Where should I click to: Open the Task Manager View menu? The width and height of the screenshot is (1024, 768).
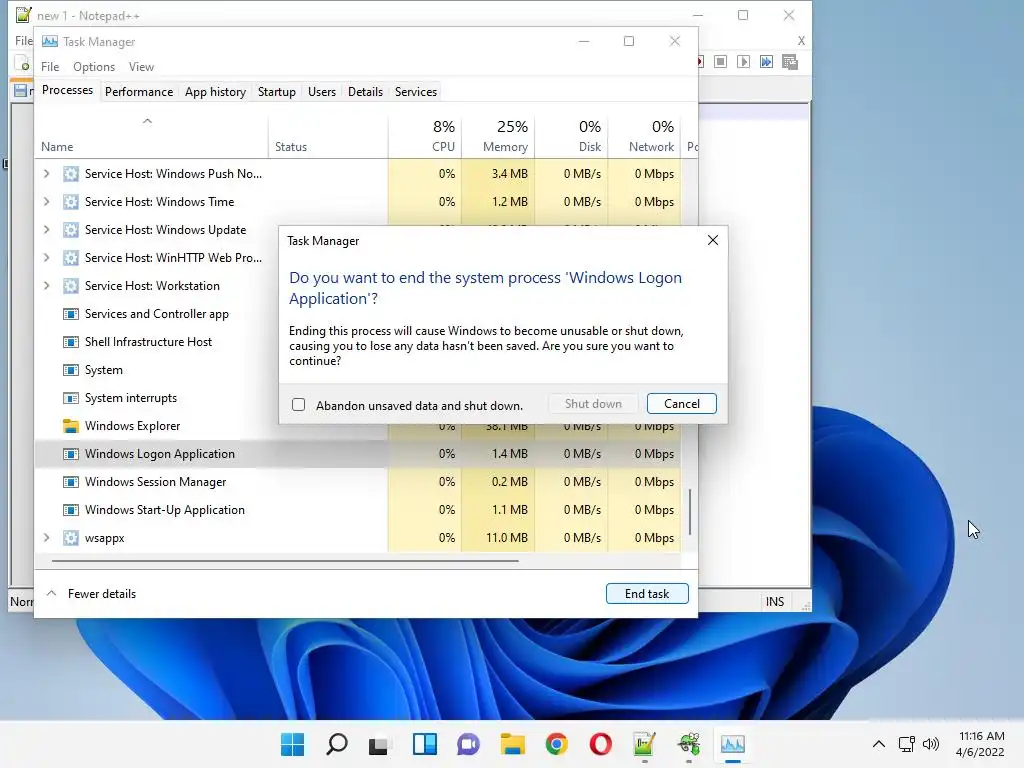point(141,67)
